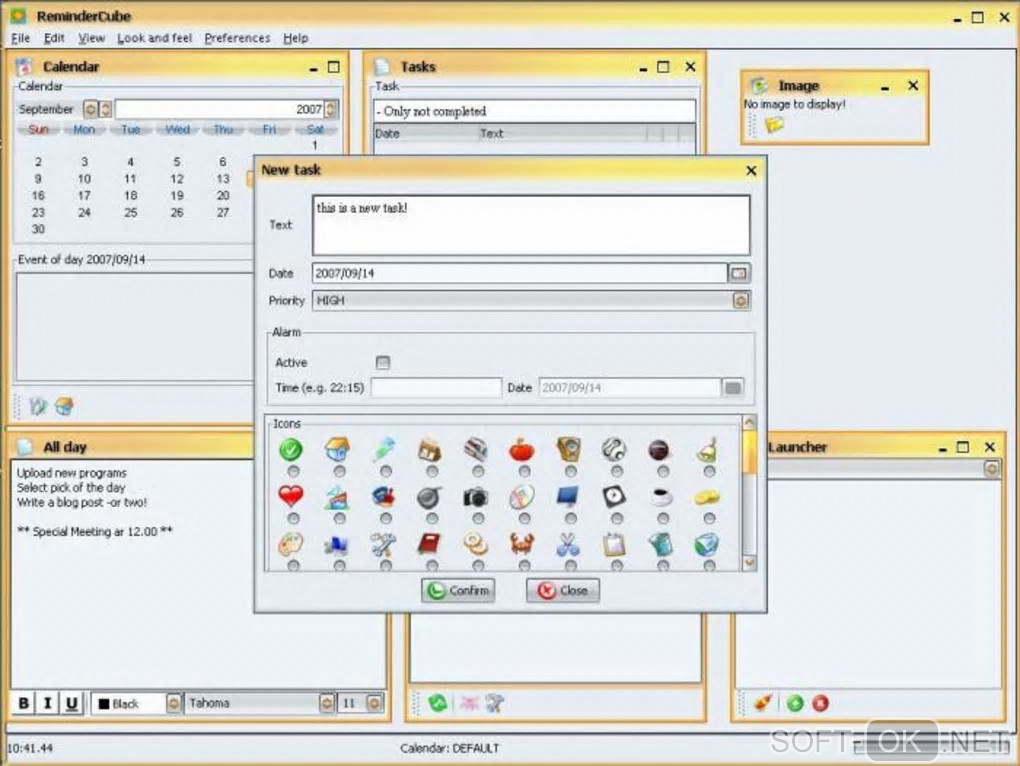1020x766 pixels.
Task: Open the Black text color dropdown
Action: pos(174,703)
